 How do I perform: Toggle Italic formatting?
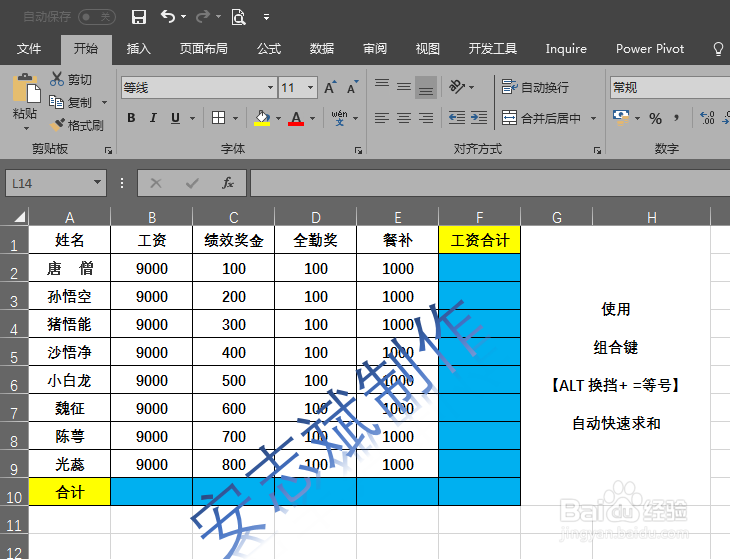tap(153, 118)
